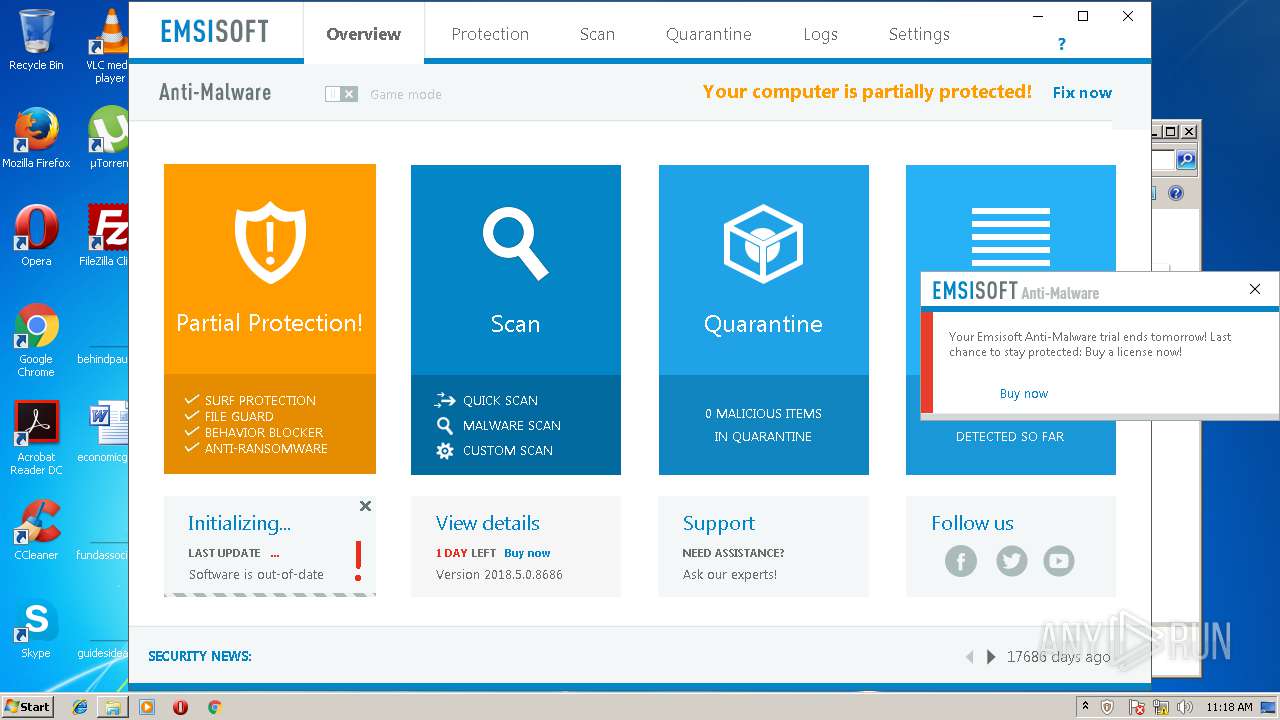Image resolution: width=1280 pixels, height=720 pixels.
Task: Open the Scan tab
Action: pyautogui.click(x=597, y=34)
